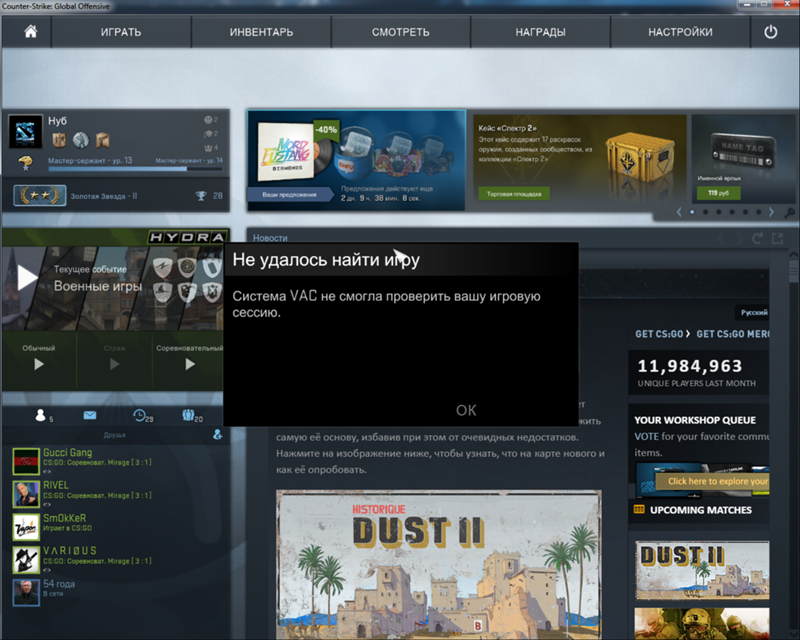Click the Нуб profile avatar
Image resolution: width=800 pixels, height=640 pixels.
click(25, 132)
